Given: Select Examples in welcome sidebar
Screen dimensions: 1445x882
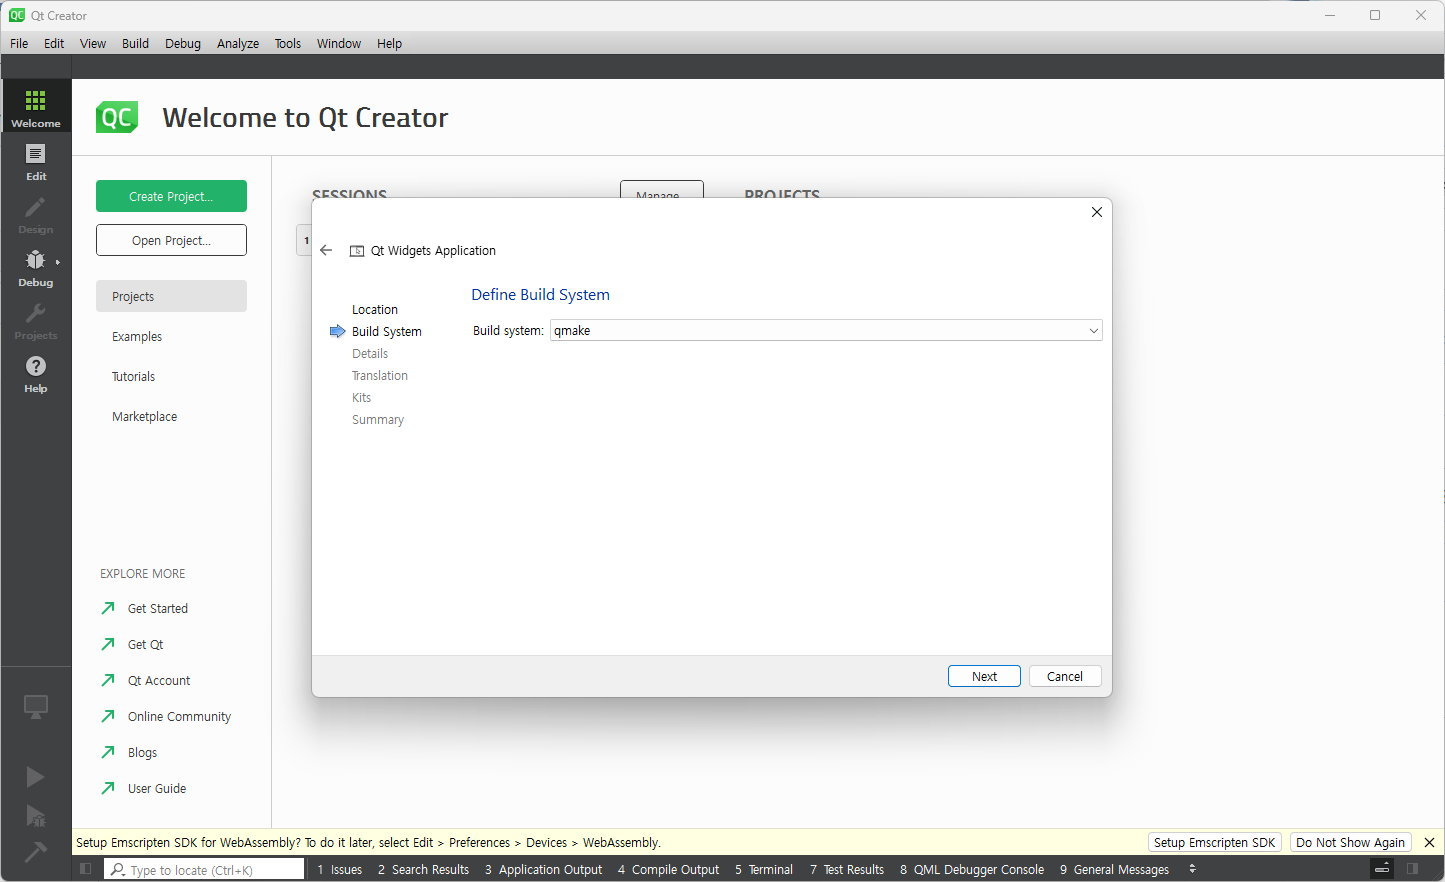Looking at the screenshot, I should pyautogui.click(x=171, y=336).
